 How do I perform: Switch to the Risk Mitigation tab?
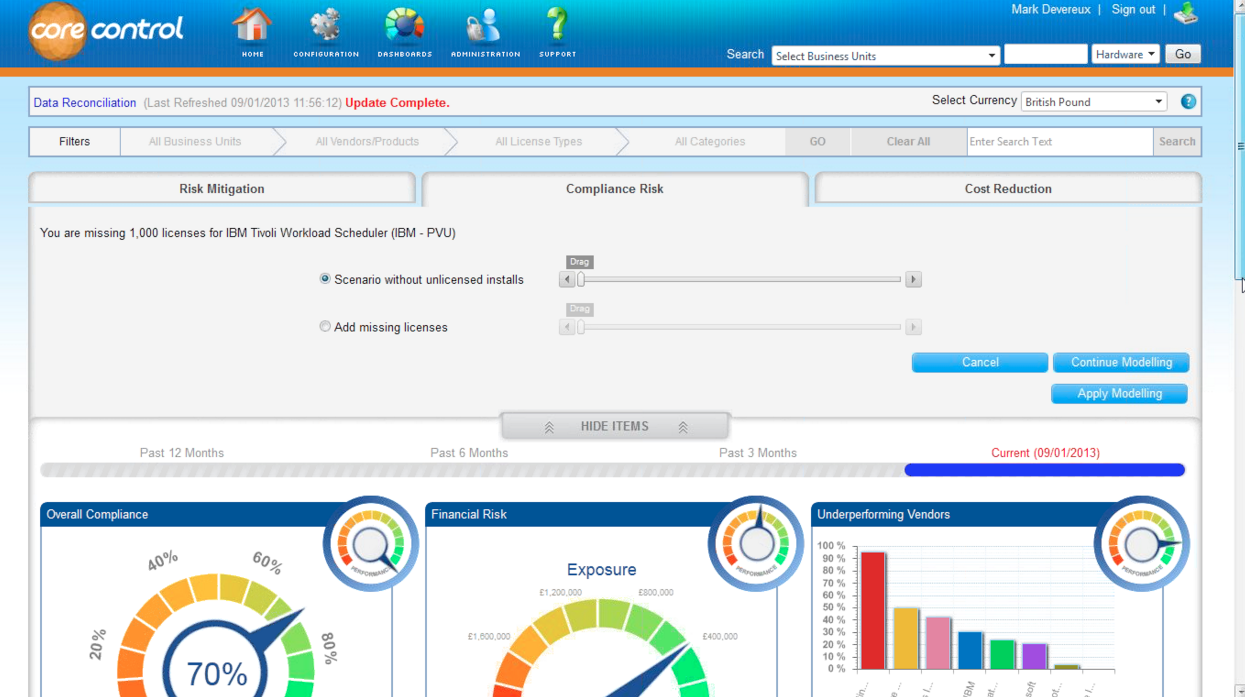pos(222,189)
